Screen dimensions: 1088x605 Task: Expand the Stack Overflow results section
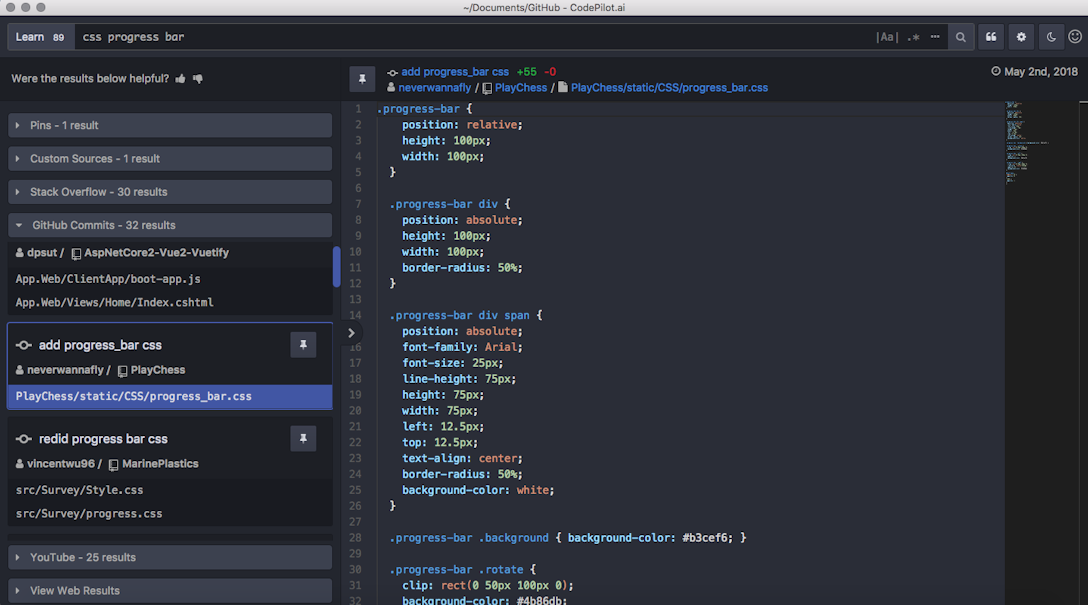point(169,191)
